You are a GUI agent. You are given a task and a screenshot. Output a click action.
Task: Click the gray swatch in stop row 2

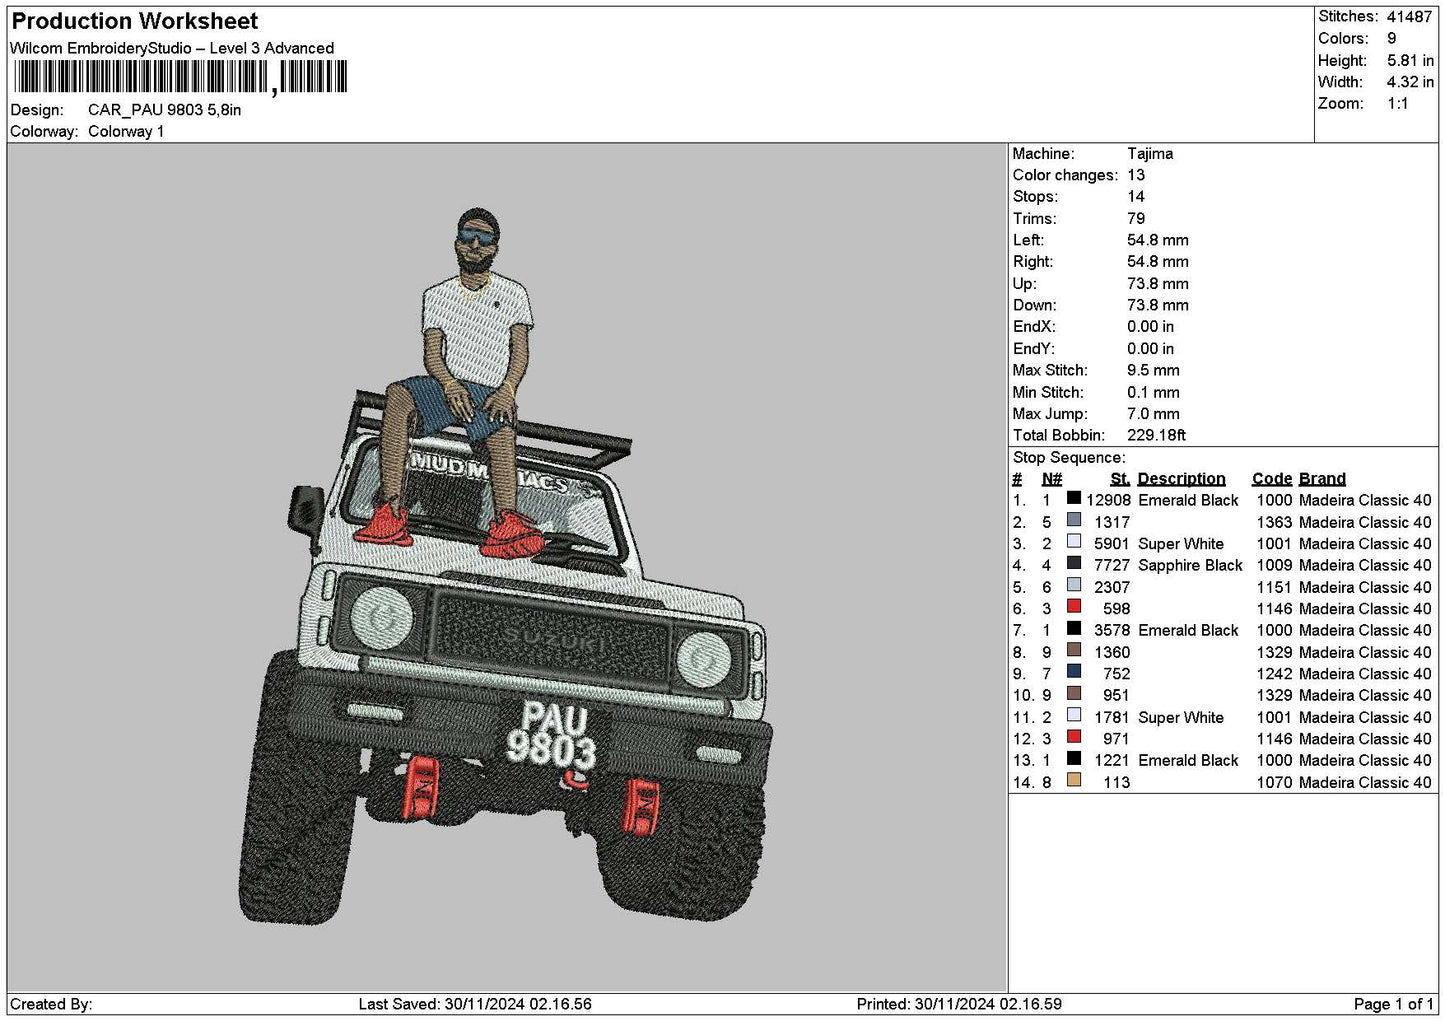[1074, 520]
